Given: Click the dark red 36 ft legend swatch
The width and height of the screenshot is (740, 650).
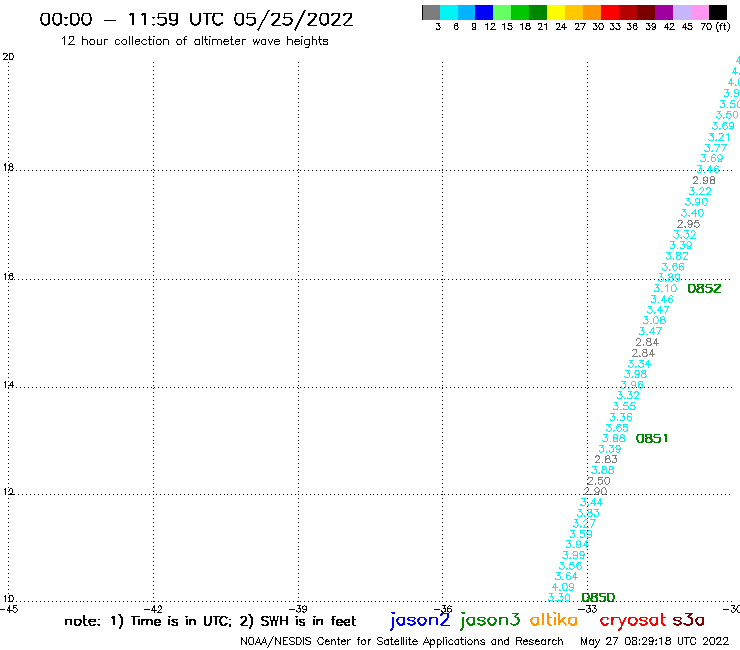Looking at the screenshot, I should 628,12.
